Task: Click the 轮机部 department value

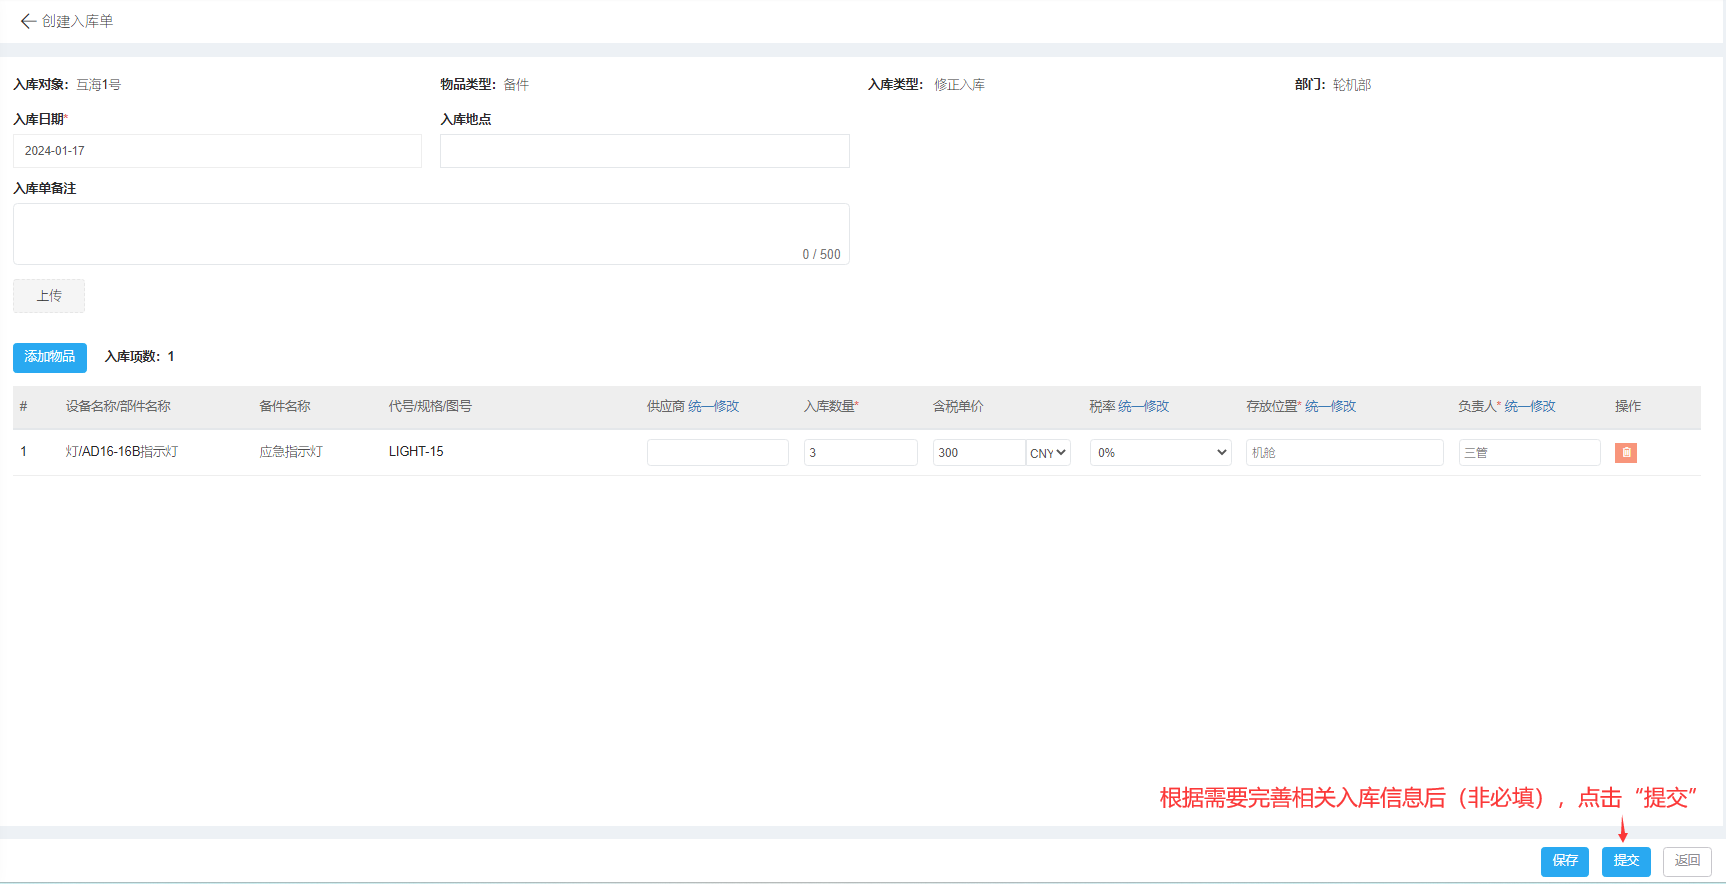Action: pyautogui.click(x=1352, y=85)
